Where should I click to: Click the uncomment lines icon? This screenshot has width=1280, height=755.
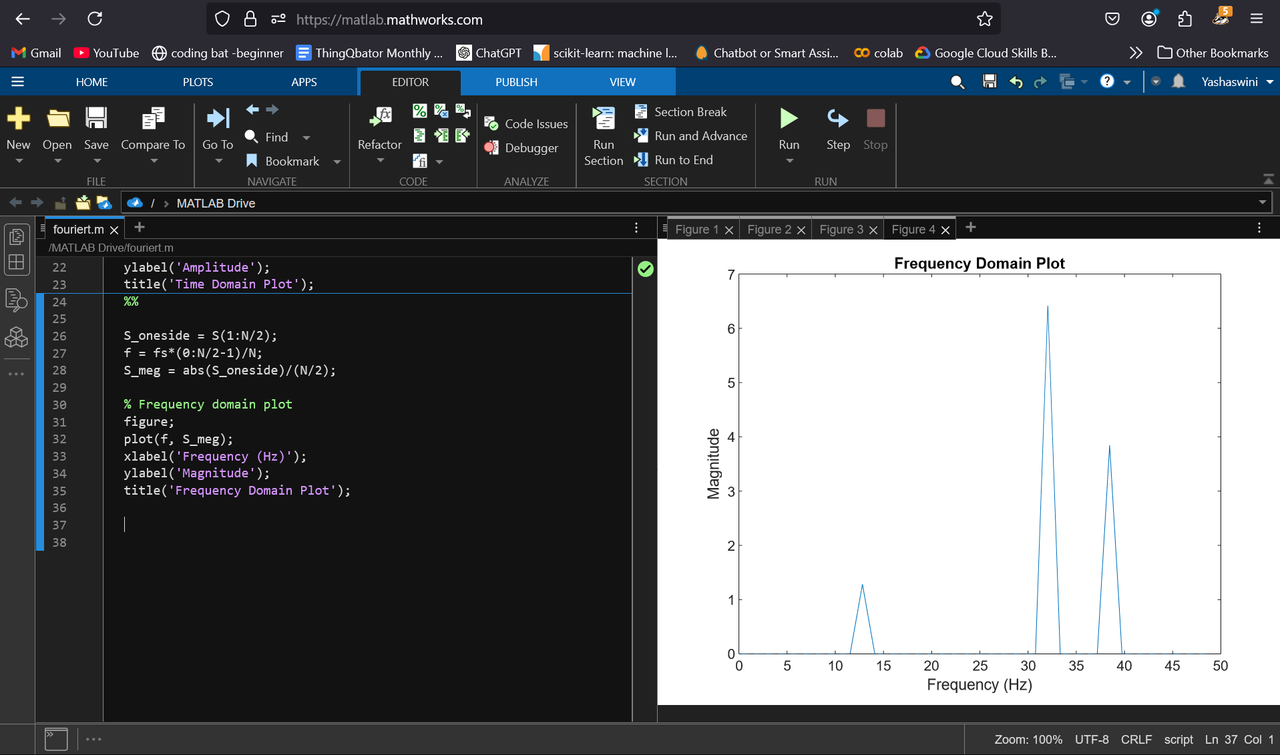pos(441,111)
